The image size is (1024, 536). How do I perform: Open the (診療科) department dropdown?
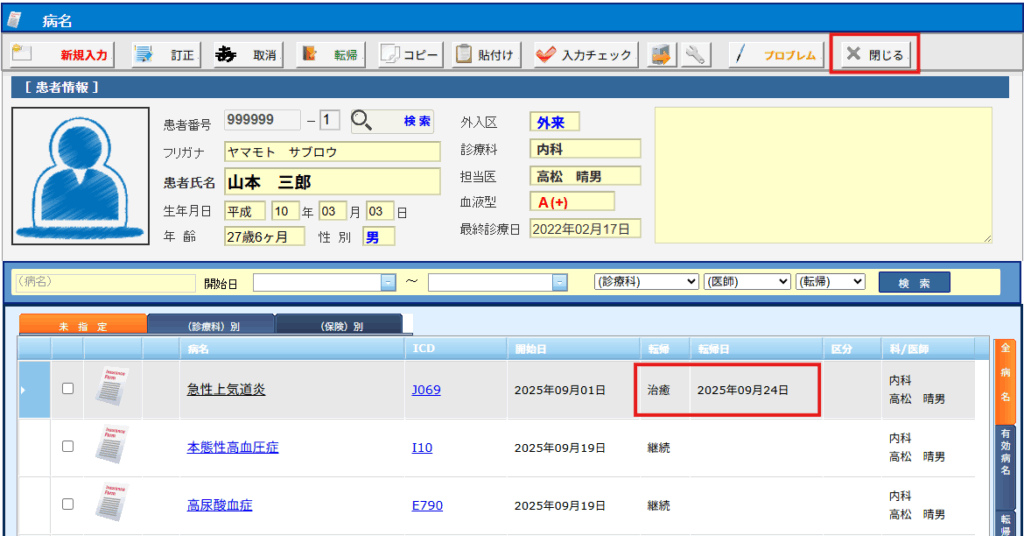pos(645,283)
